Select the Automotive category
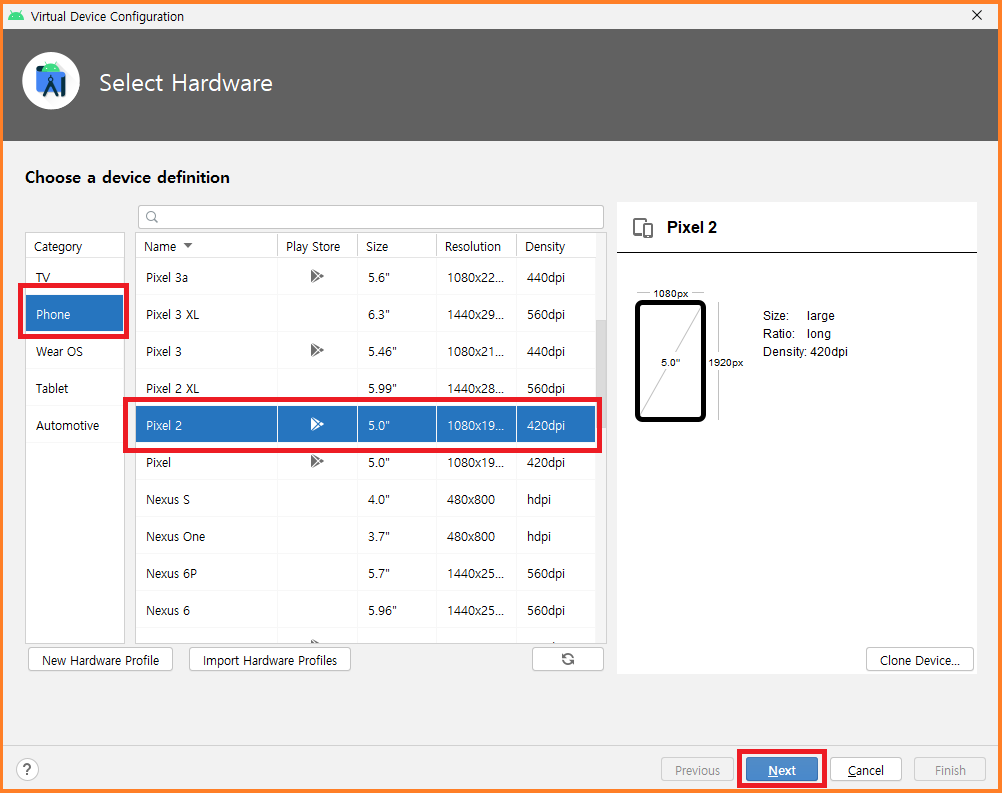 tap(75, 426)
